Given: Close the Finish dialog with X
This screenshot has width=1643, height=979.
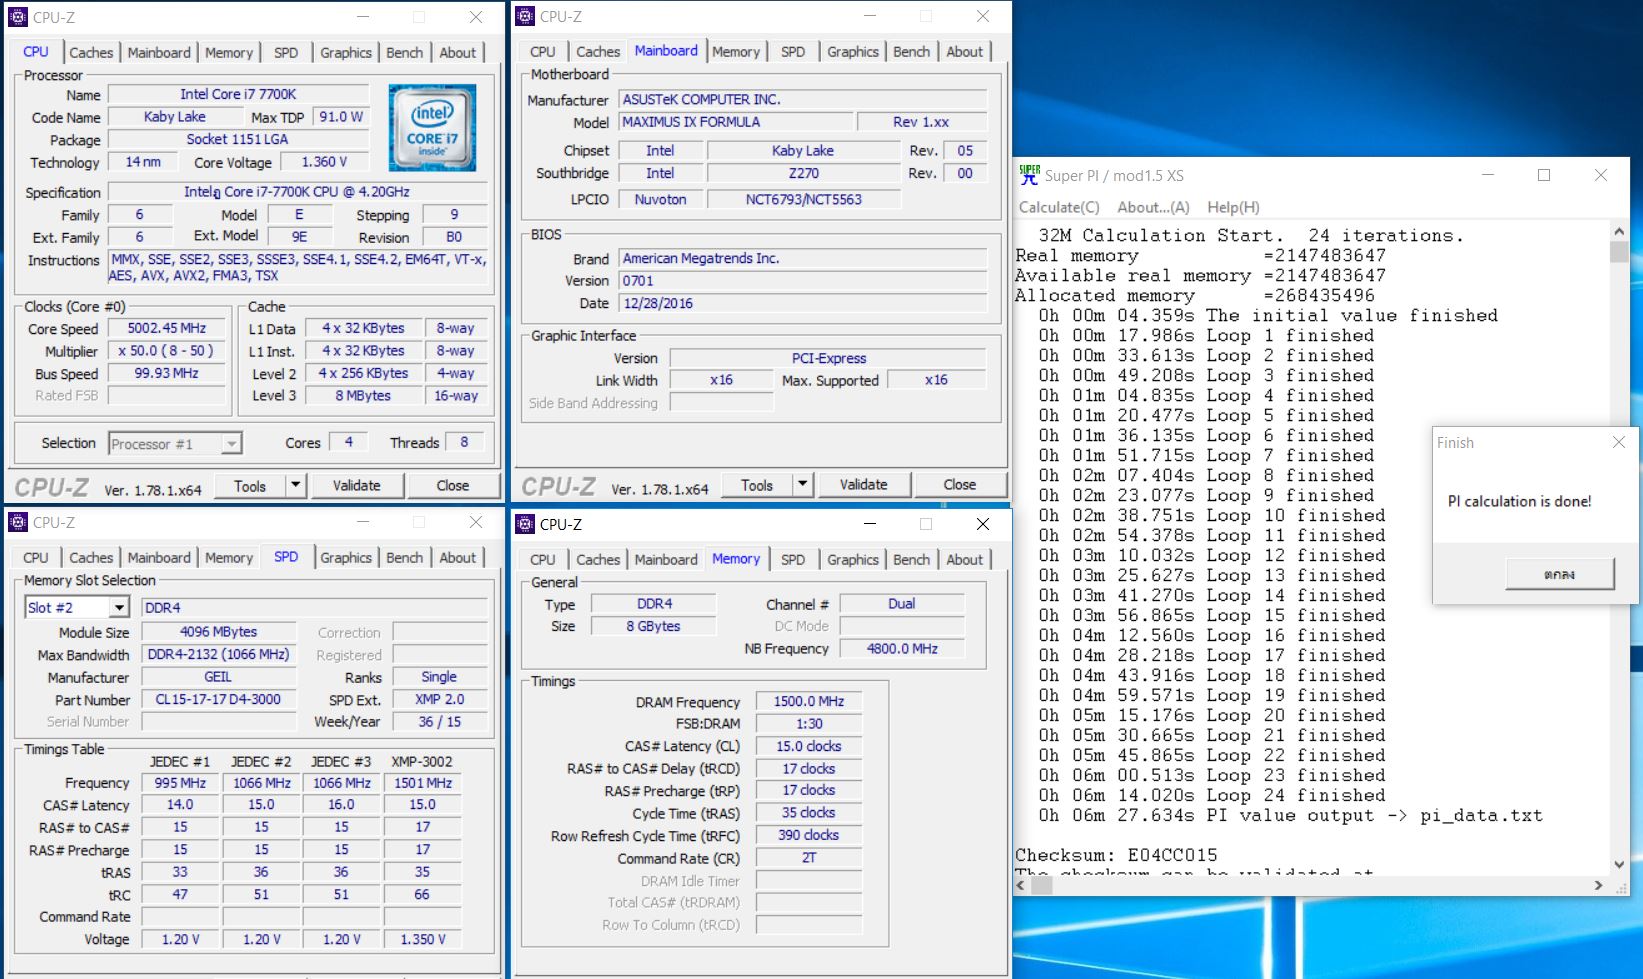Looking at the screenshot, I should pos(1619,442).
